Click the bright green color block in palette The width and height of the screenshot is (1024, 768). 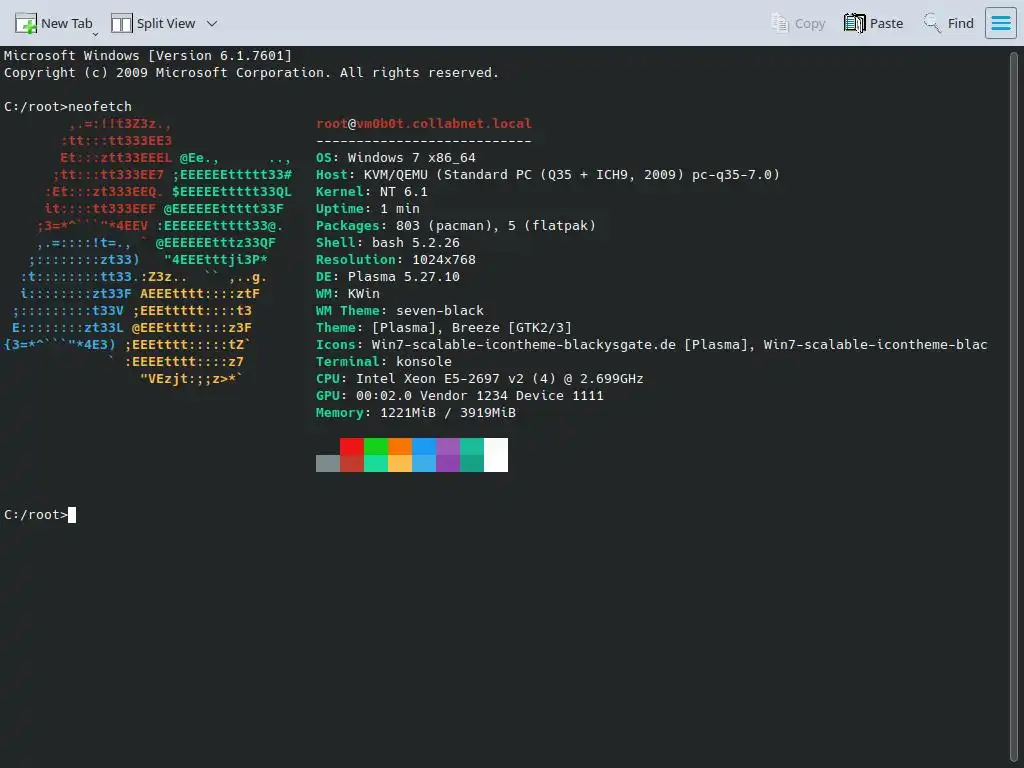click(376, 446)
